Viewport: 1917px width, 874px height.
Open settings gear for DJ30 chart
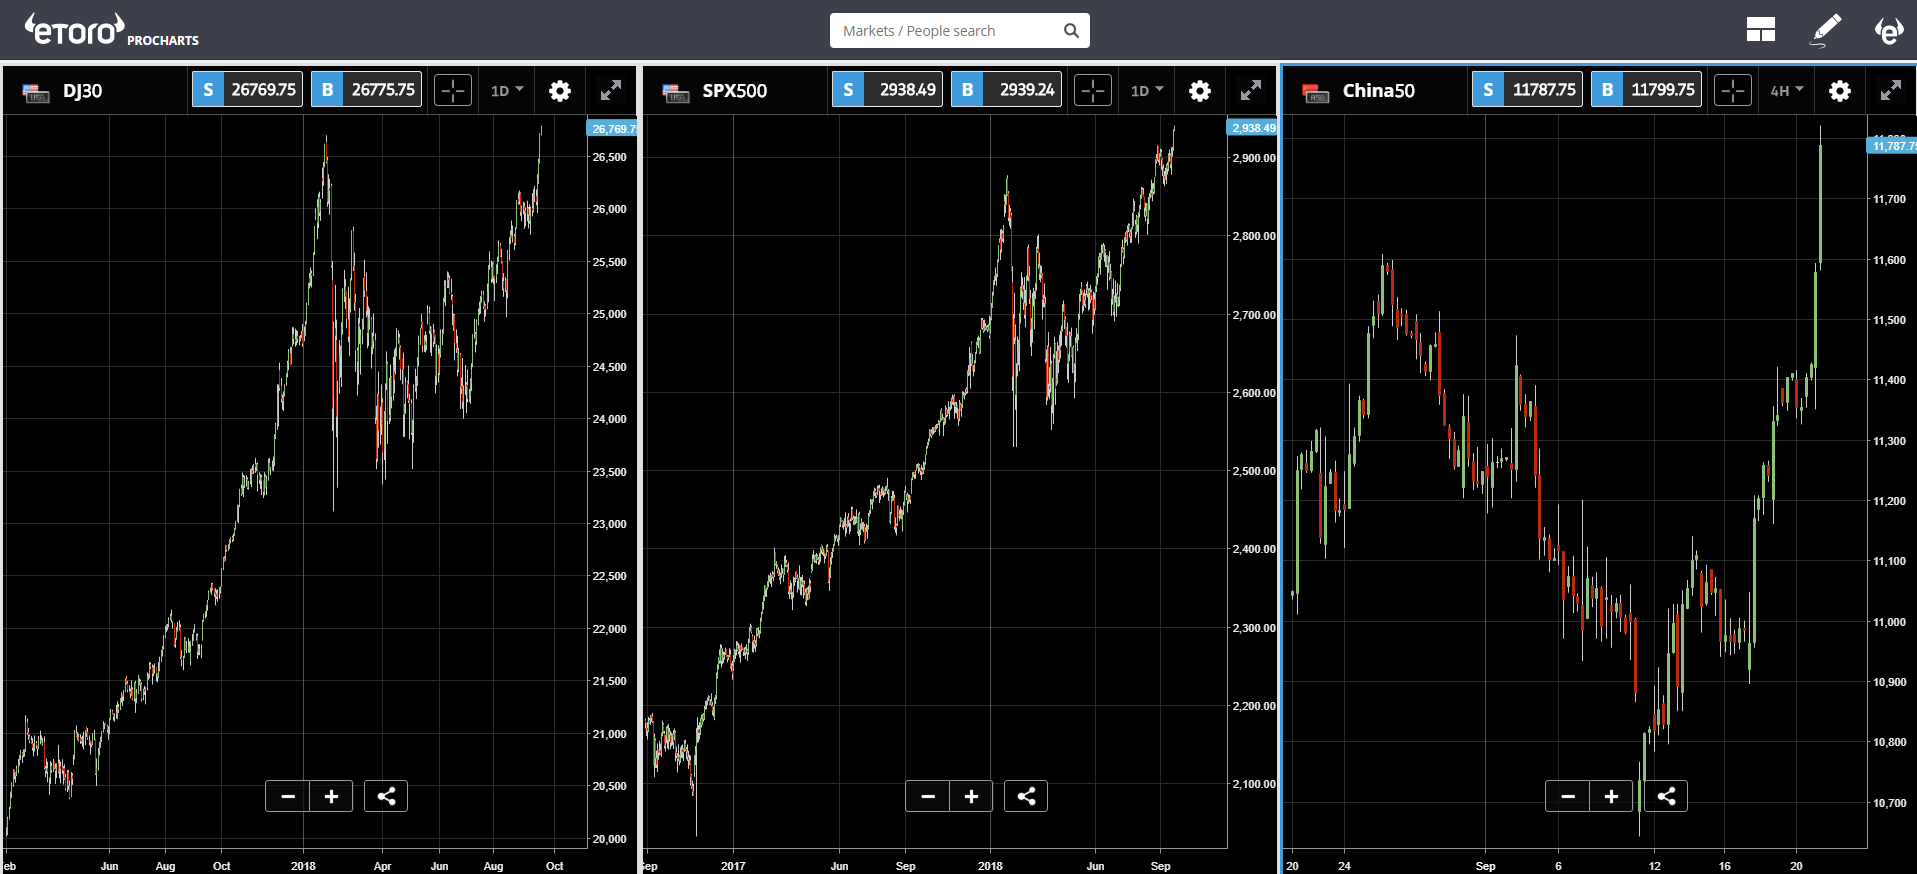[560, 91]
